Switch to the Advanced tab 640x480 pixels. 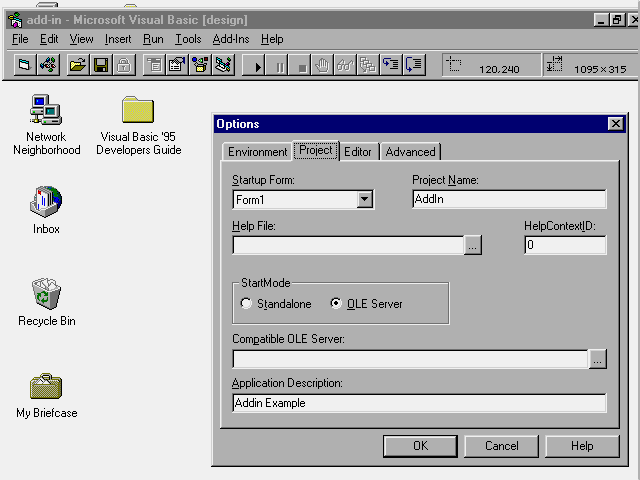[410, 152]
